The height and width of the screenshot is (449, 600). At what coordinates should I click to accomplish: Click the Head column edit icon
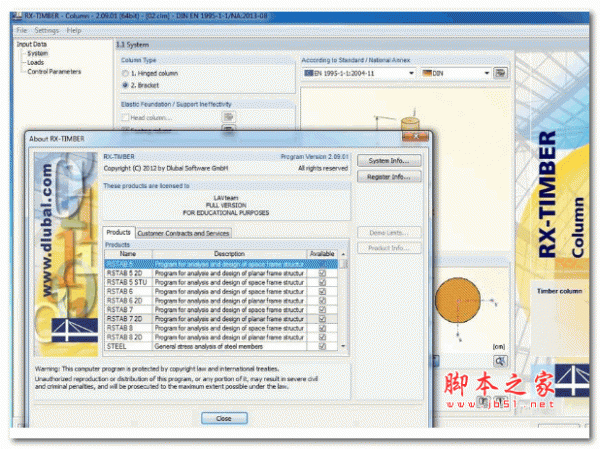point(229,116)
